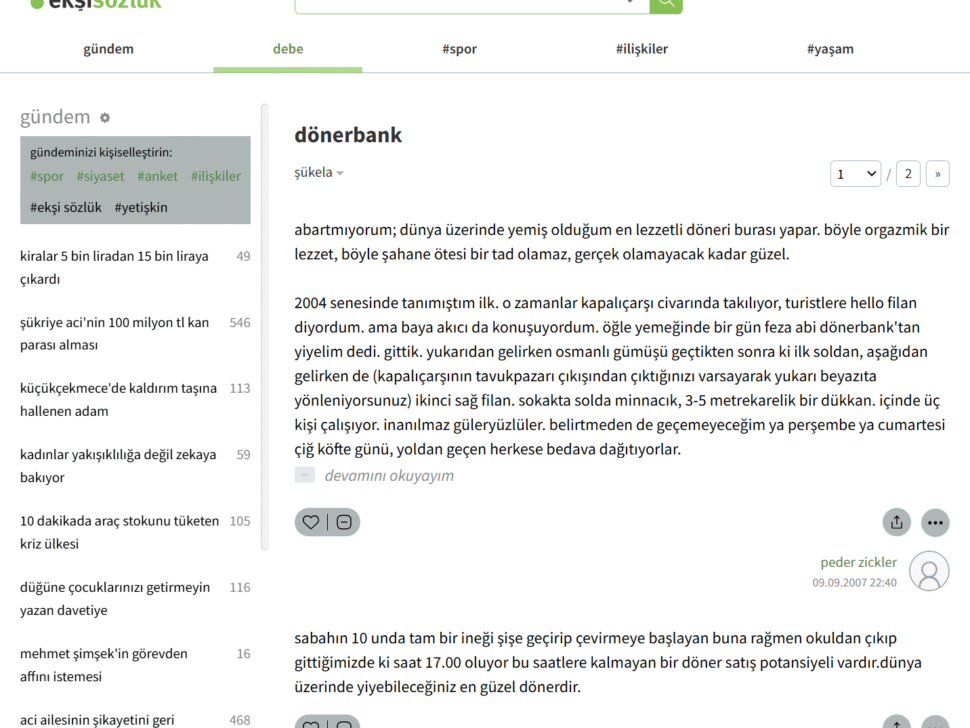Open the three-dot options menu of the entry
This screenshot has width=970, height=728.
tap(935, 522)
